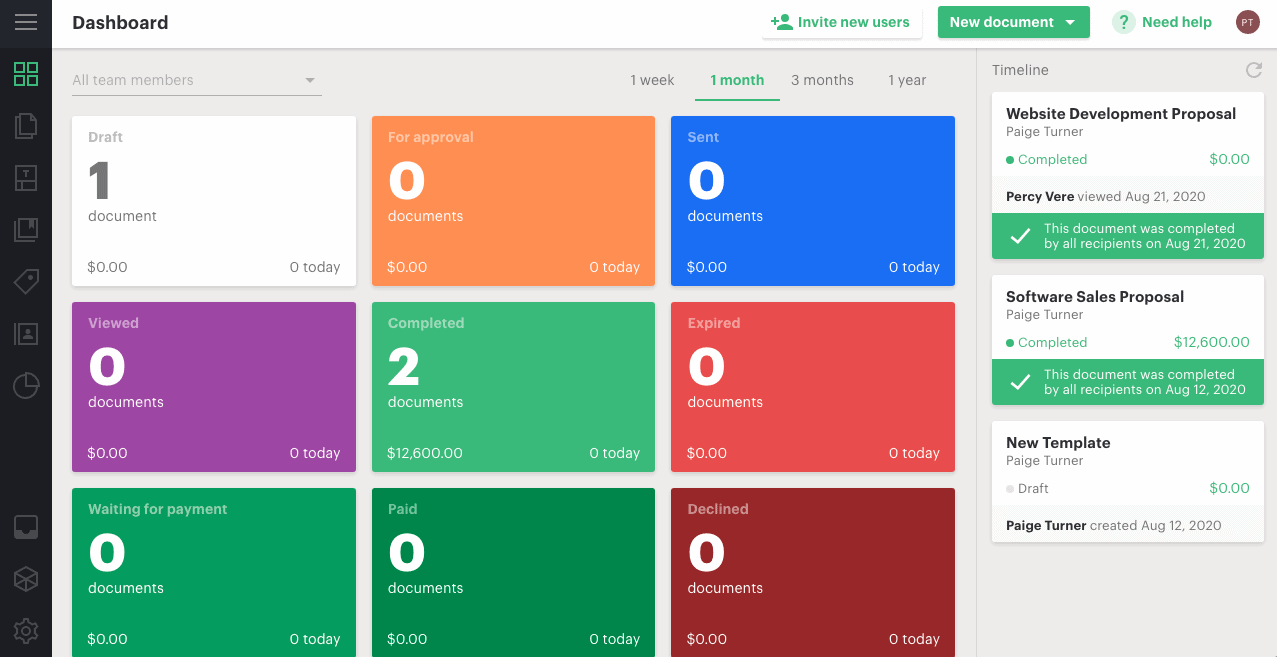Go to Templates via sidebar icon
The image size is (1277, 657).
click(26, 178)
